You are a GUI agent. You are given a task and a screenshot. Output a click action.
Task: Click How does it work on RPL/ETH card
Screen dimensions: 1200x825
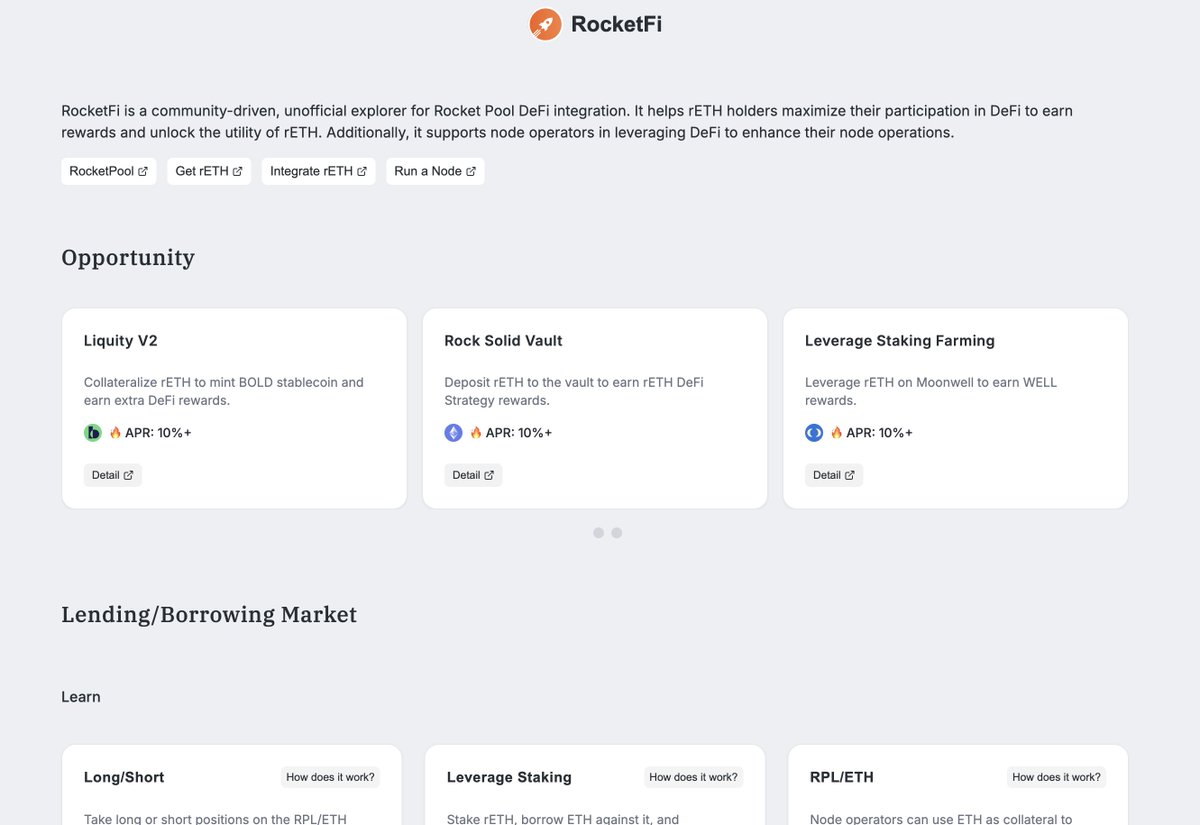tap(1056, 776)
